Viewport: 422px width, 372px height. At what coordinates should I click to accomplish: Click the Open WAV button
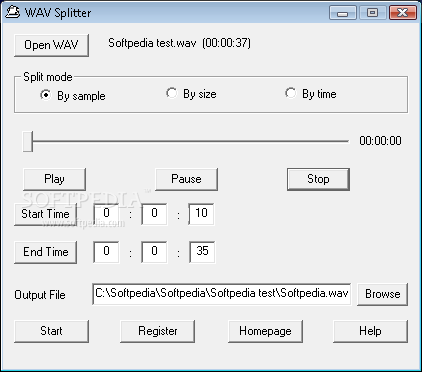coord(51,45)
